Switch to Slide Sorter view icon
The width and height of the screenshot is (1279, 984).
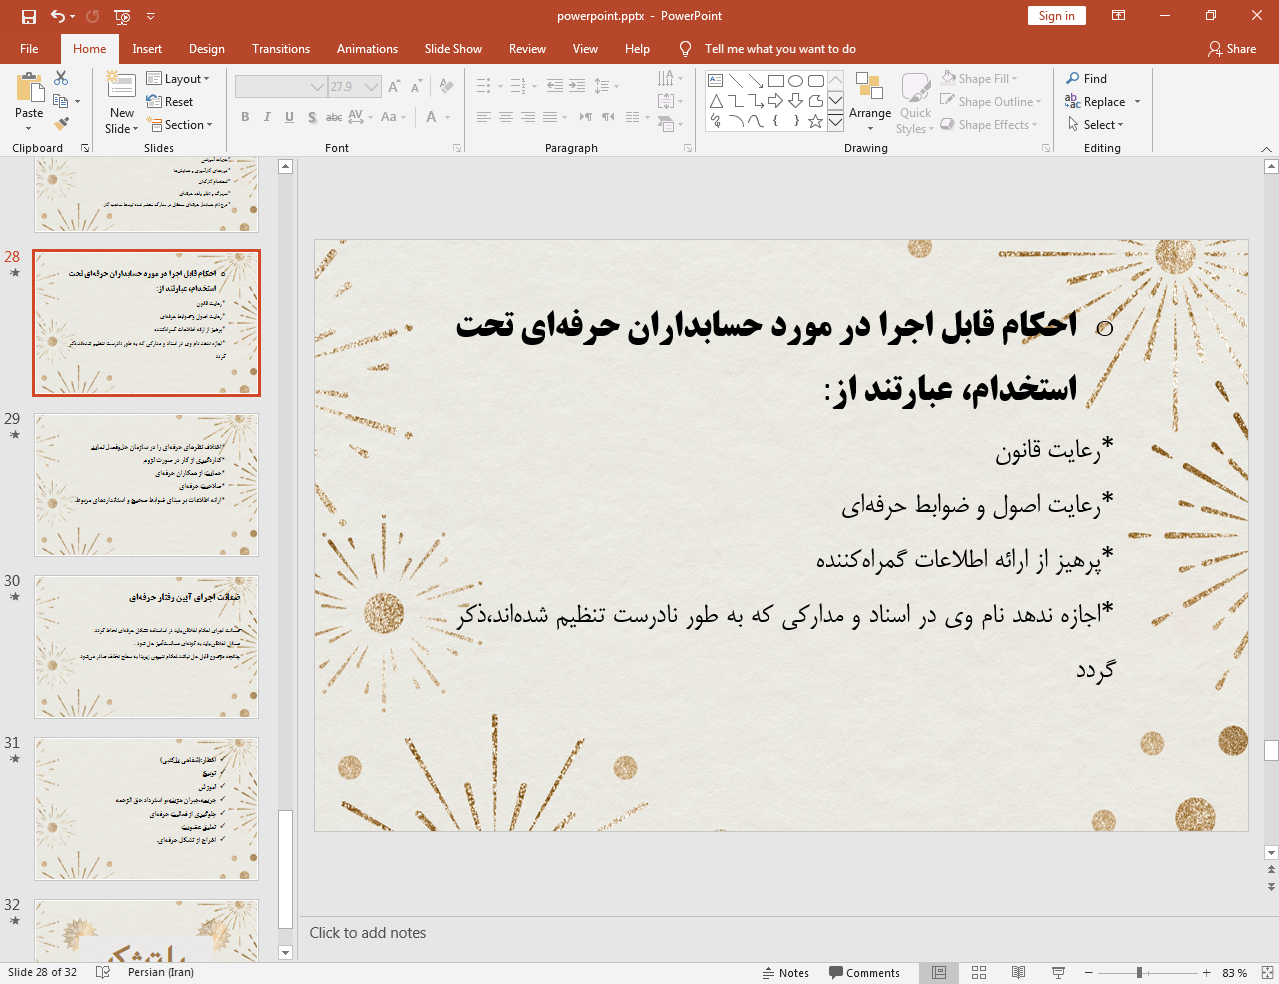pyautogui.click(x=979, y=973)
